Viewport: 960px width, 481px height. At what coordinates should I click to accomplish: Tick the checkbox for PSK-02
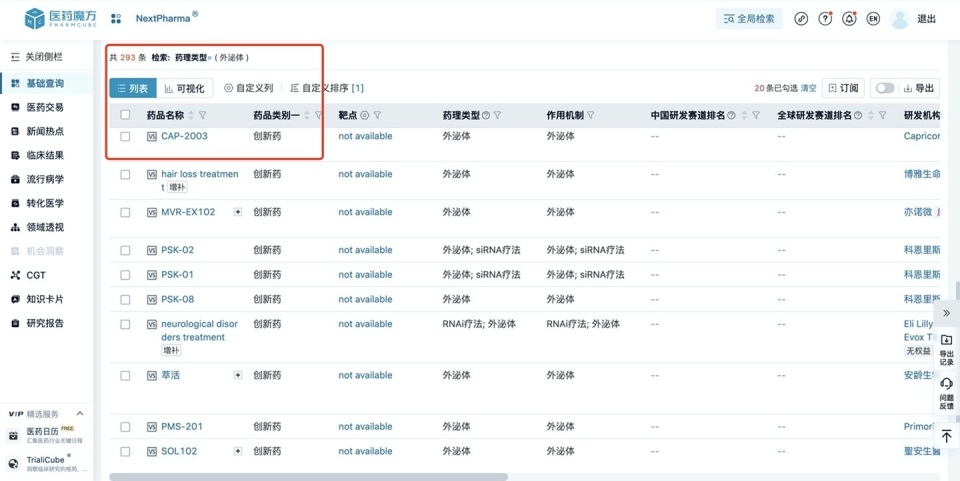coord(126,250)
